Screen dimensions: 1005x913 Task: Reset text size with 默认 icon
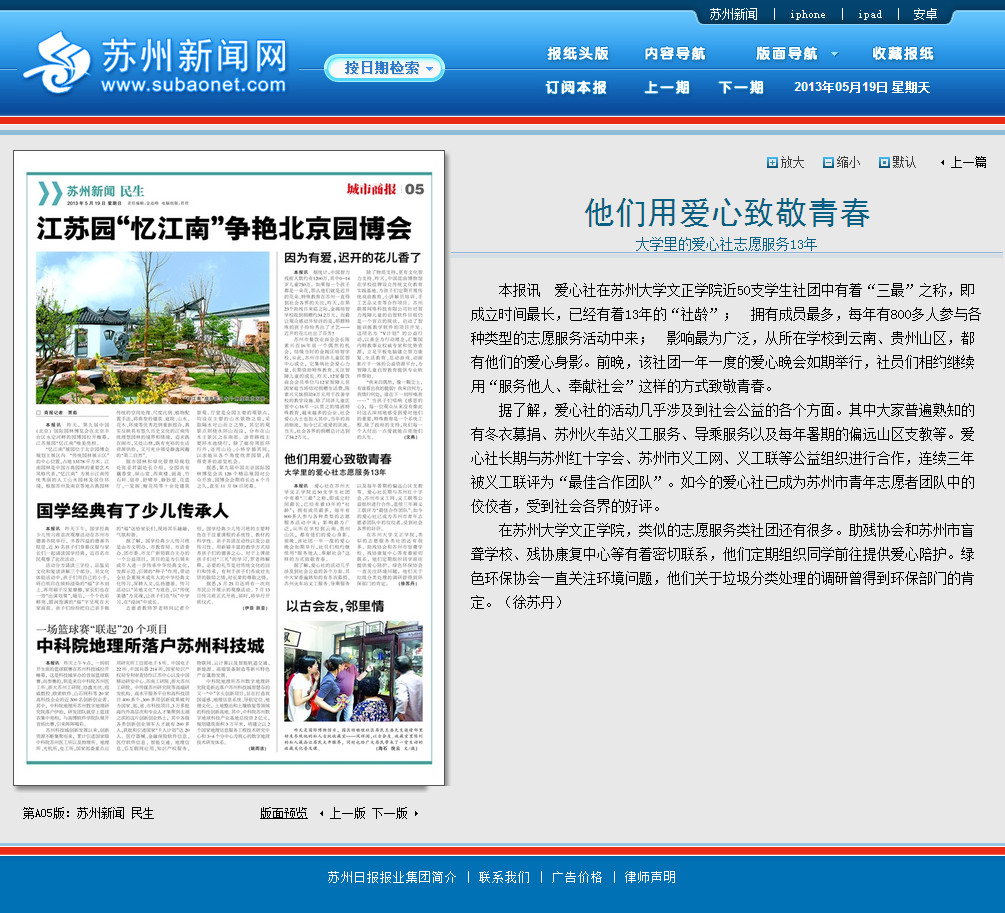[x=883, y=163]
